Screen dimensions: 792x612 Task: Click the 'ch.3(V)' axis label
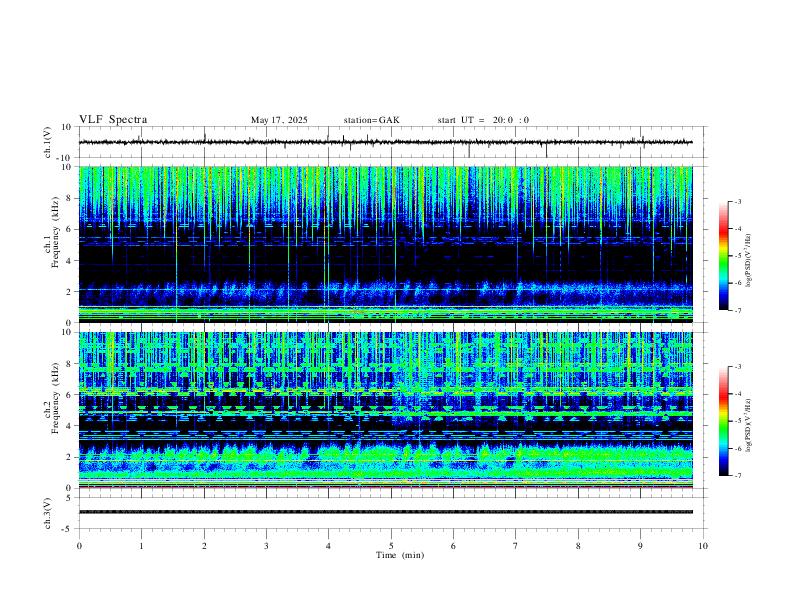(48, 513)
